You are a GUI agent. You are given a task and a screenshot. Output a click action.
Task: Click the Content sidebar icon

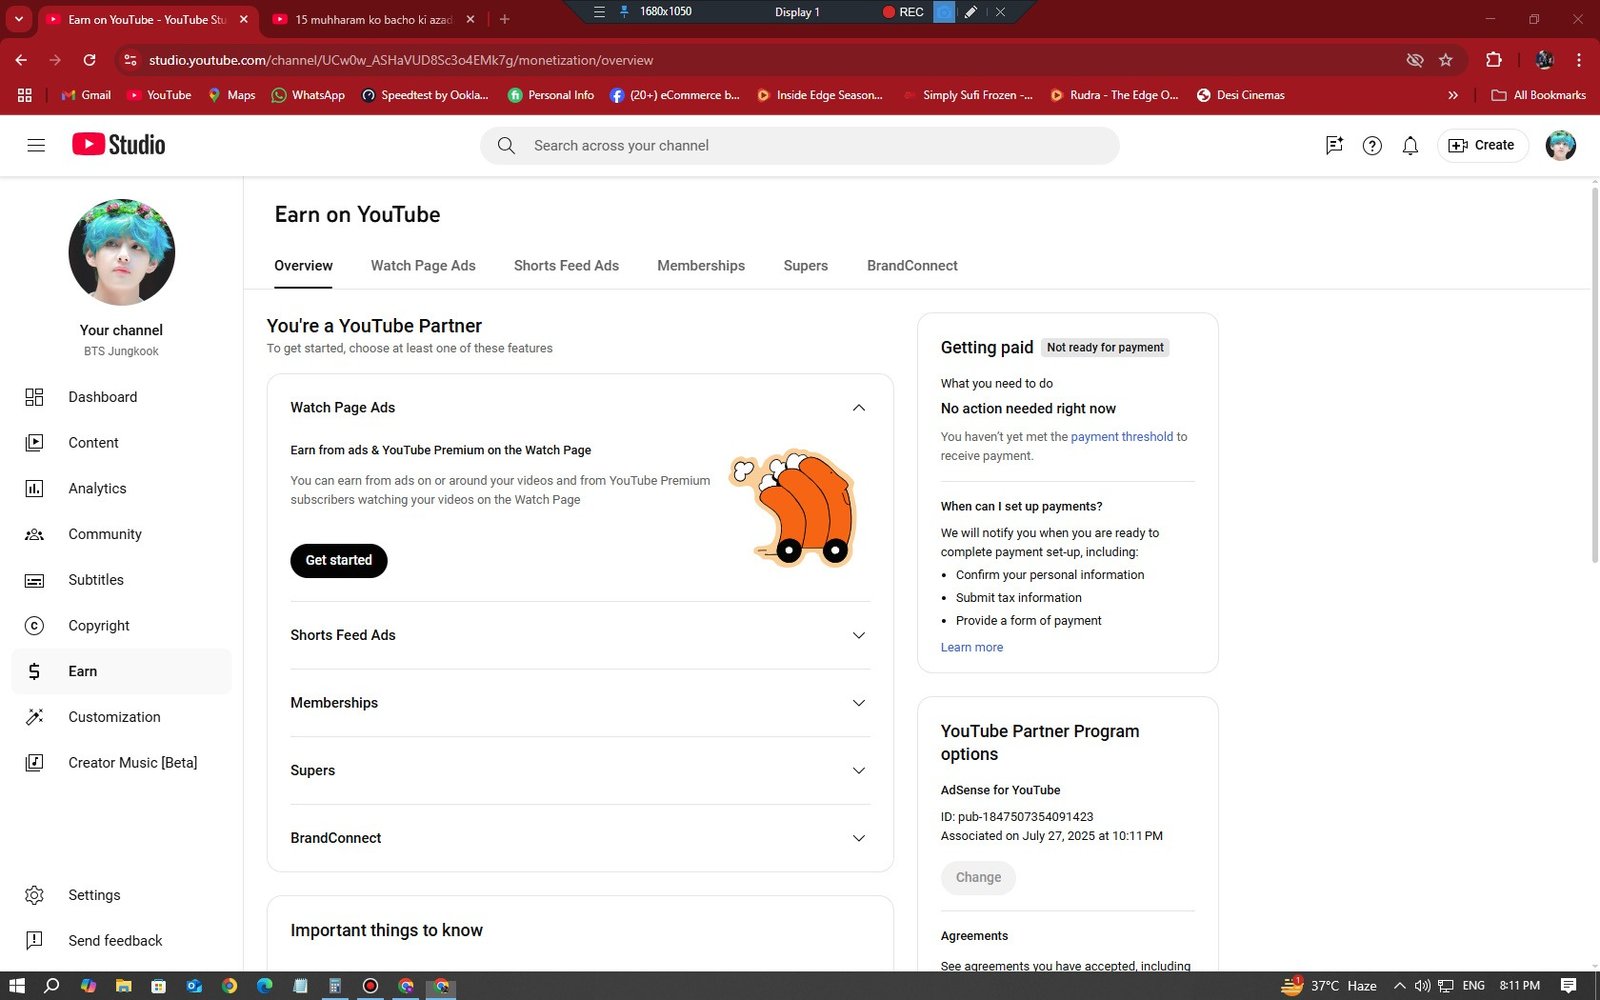point(34,442)
